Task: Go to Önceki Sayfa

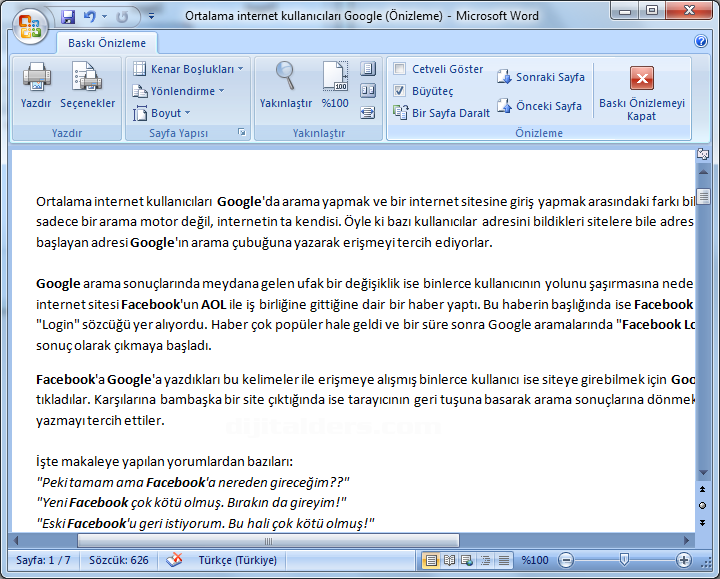Action: coord(539,106)
